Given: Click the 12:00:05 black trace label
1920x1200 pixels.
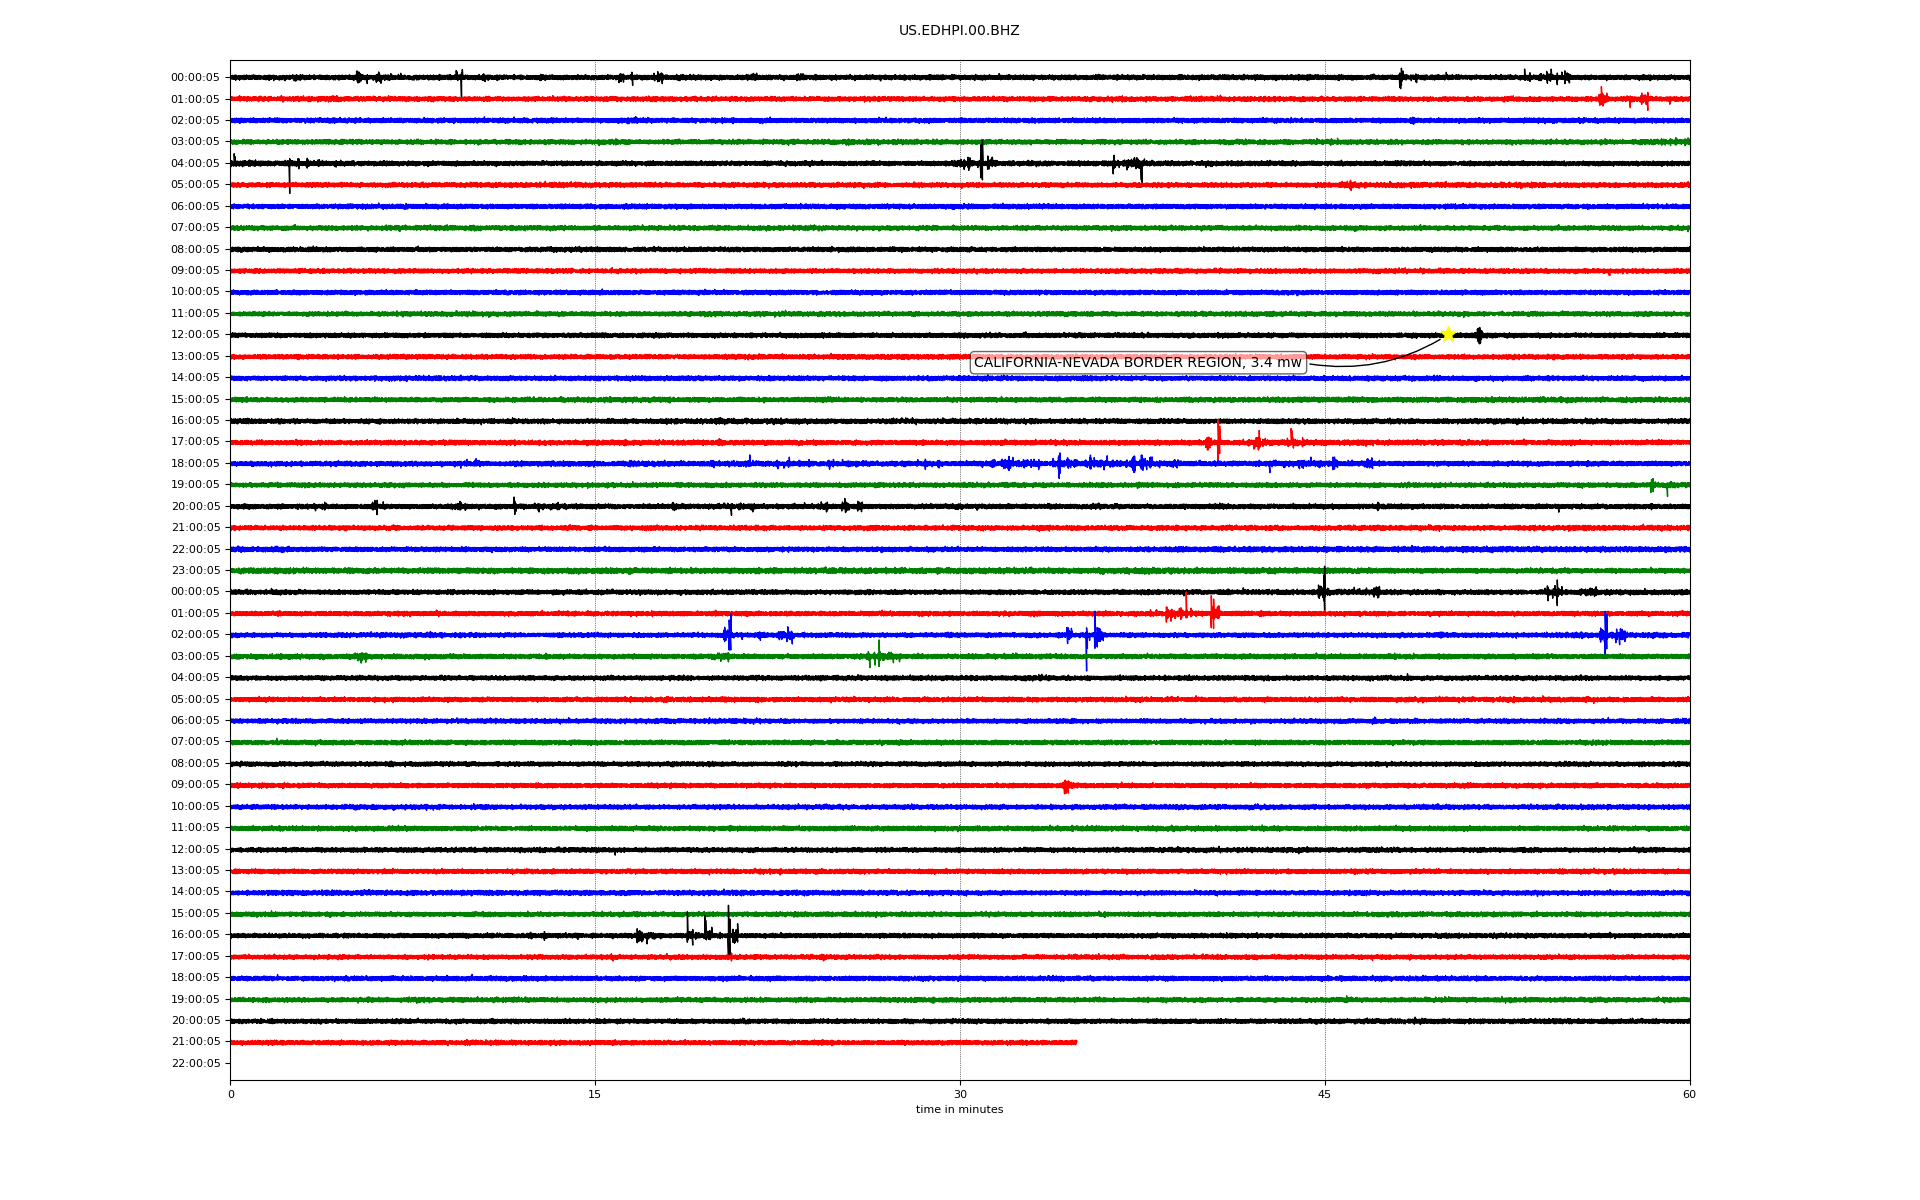Looking at the screenshot, I should (x=195, y=335).
